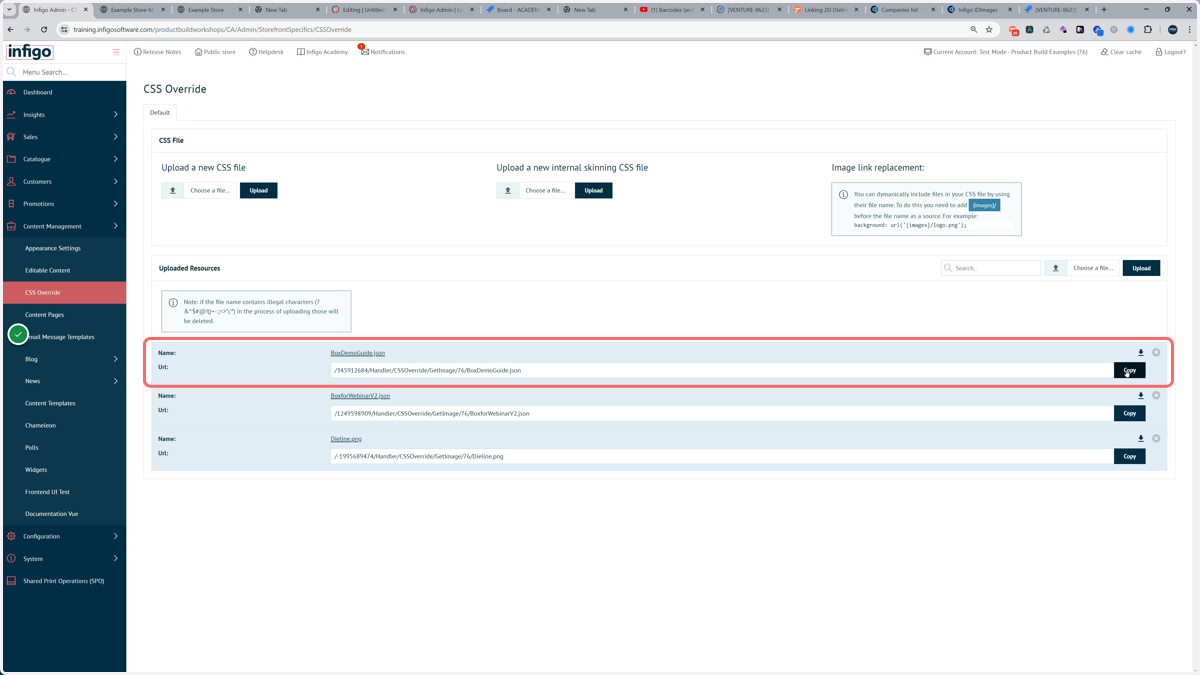The width and height of the screenshot is (1200, 675).
Task: Click the Insights chart icon
Action: (x=12, y=115)
